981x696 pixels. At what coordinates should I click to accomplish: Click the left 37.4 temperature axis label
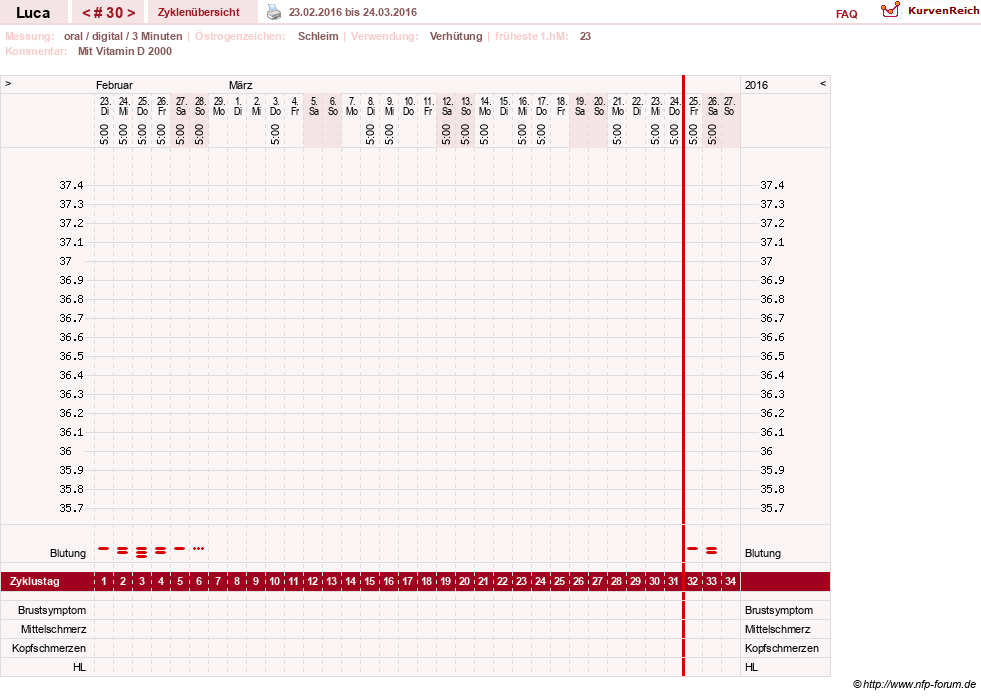tap(71, 185)
